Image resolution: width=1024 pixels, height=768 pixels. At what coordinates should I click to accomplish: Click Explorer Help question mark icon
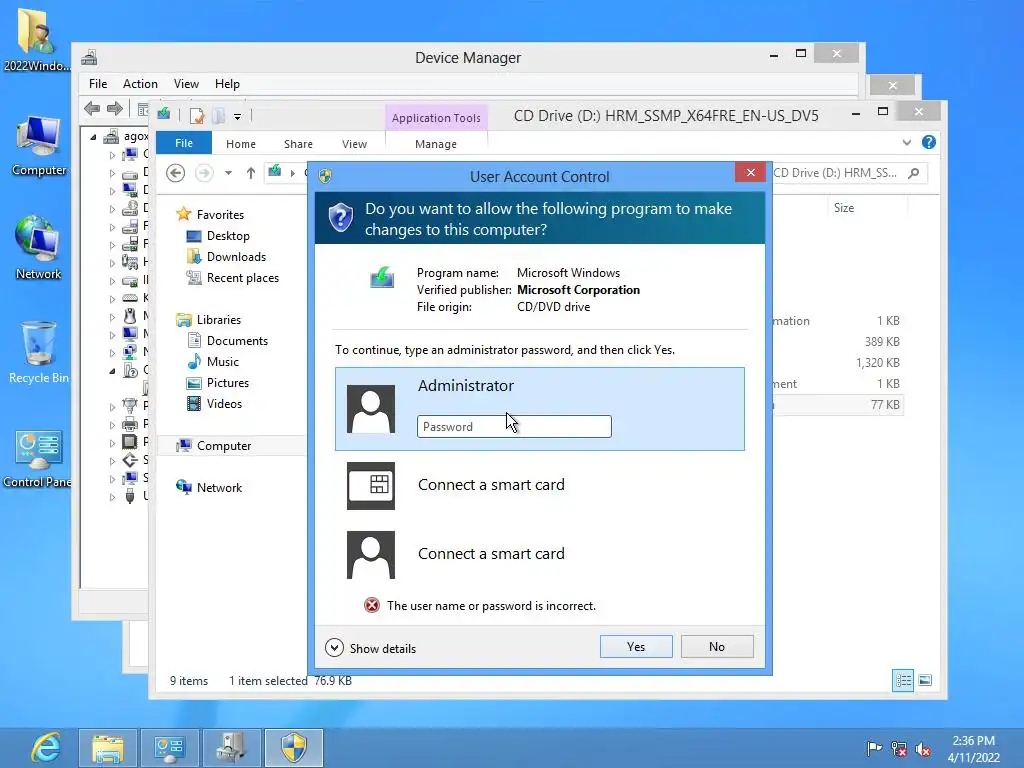(929, 142)
